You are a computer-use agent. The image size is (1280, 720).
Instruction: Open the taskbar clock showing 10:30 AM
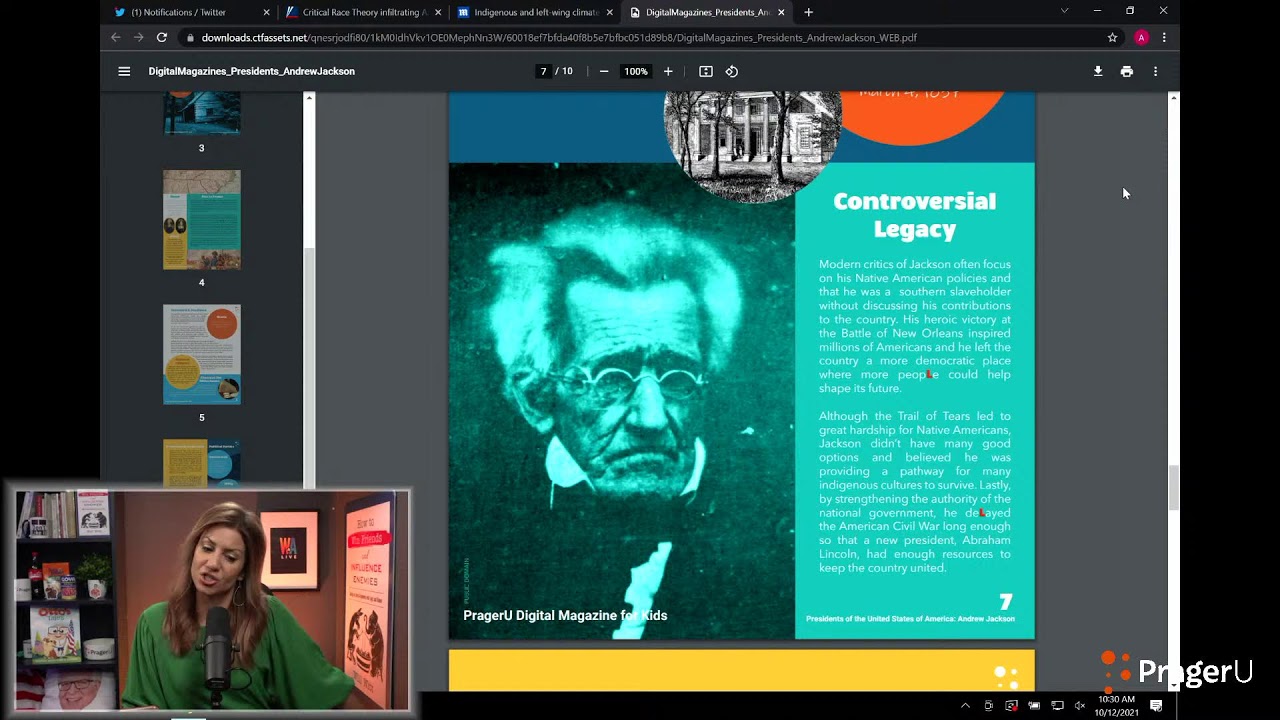coord(1116,705)
